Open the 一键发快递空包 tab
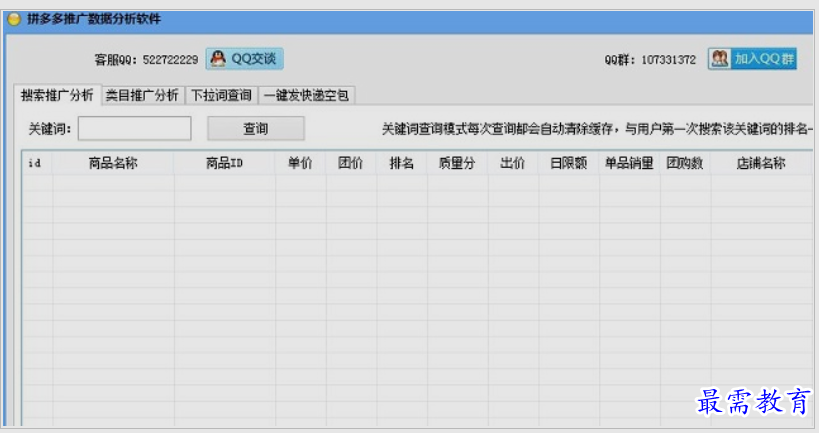This screenshot has width=819, height=433. pos(307,95)
